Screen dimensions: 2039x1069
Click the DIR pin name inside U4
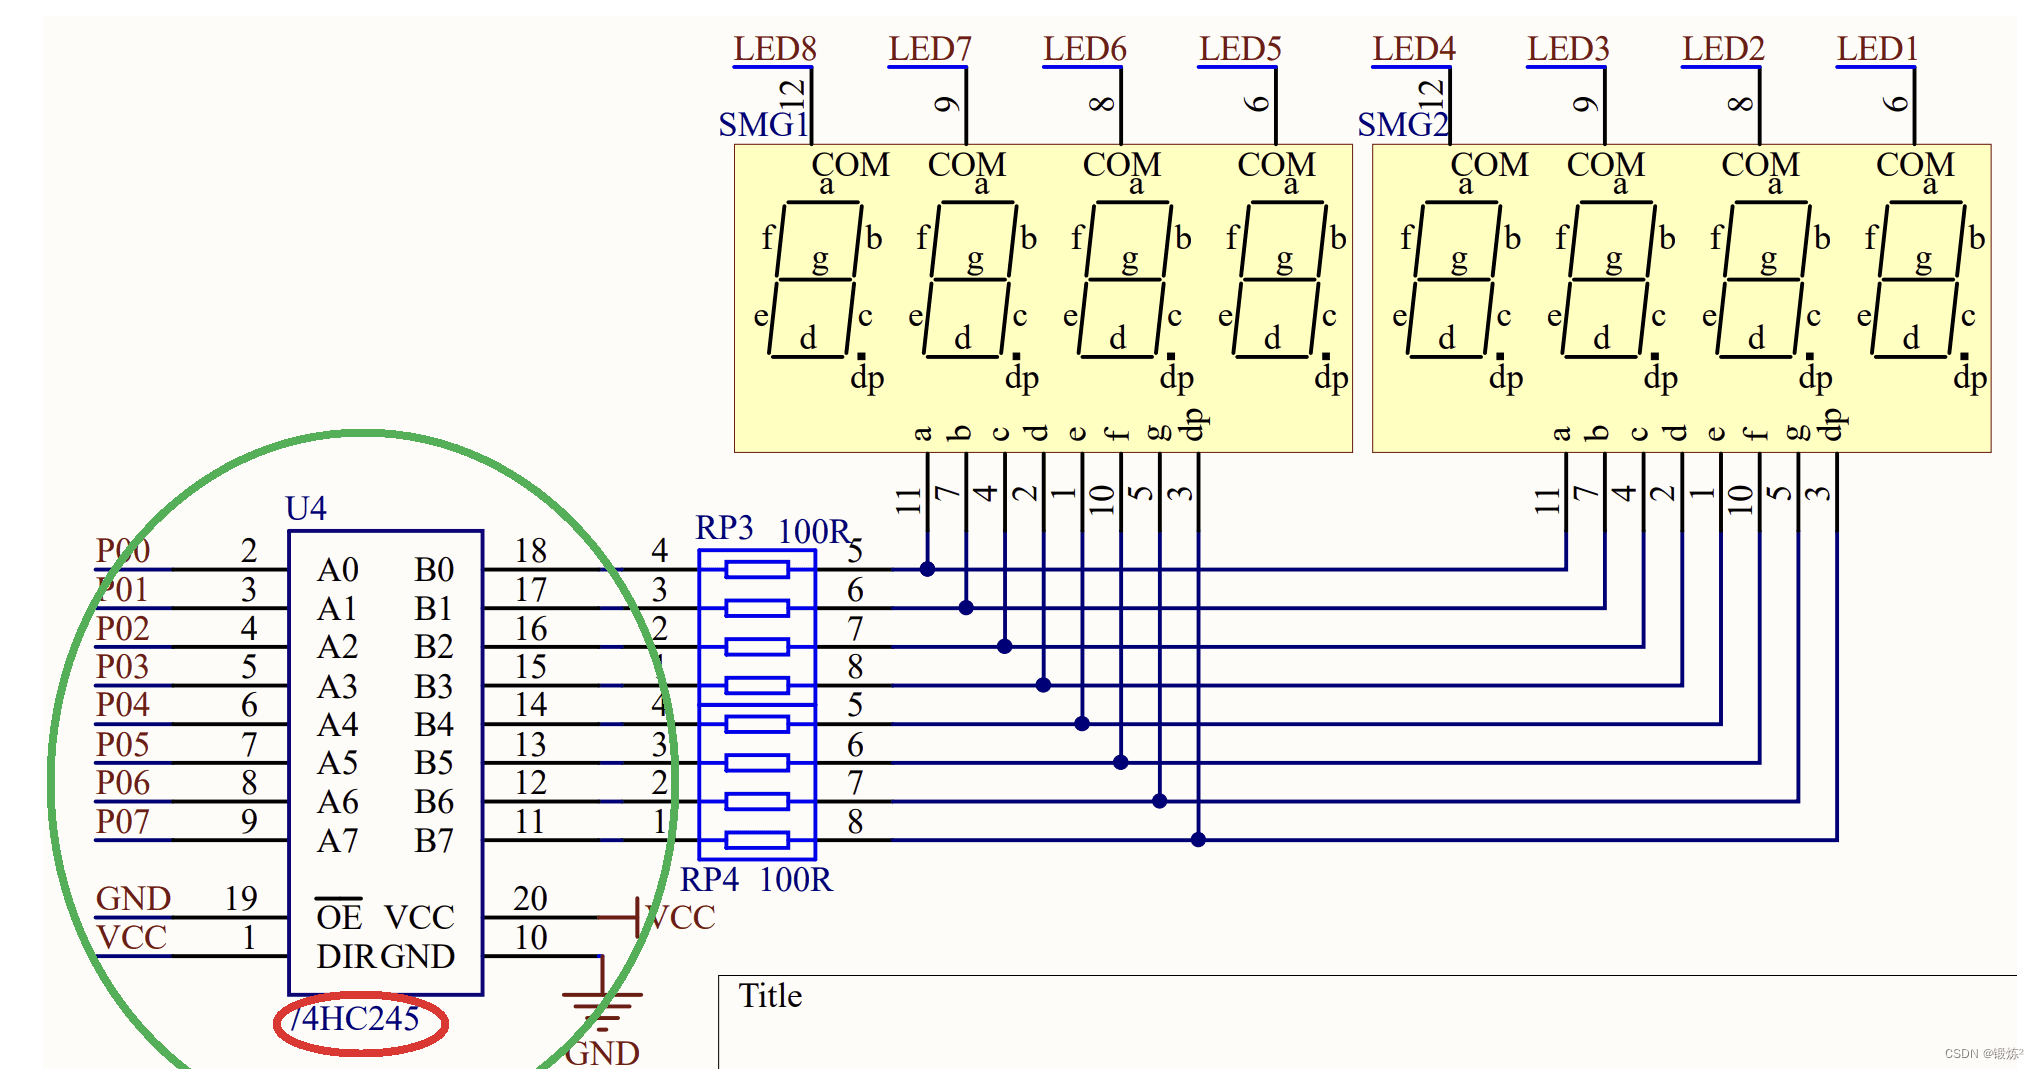pos(346,957)
